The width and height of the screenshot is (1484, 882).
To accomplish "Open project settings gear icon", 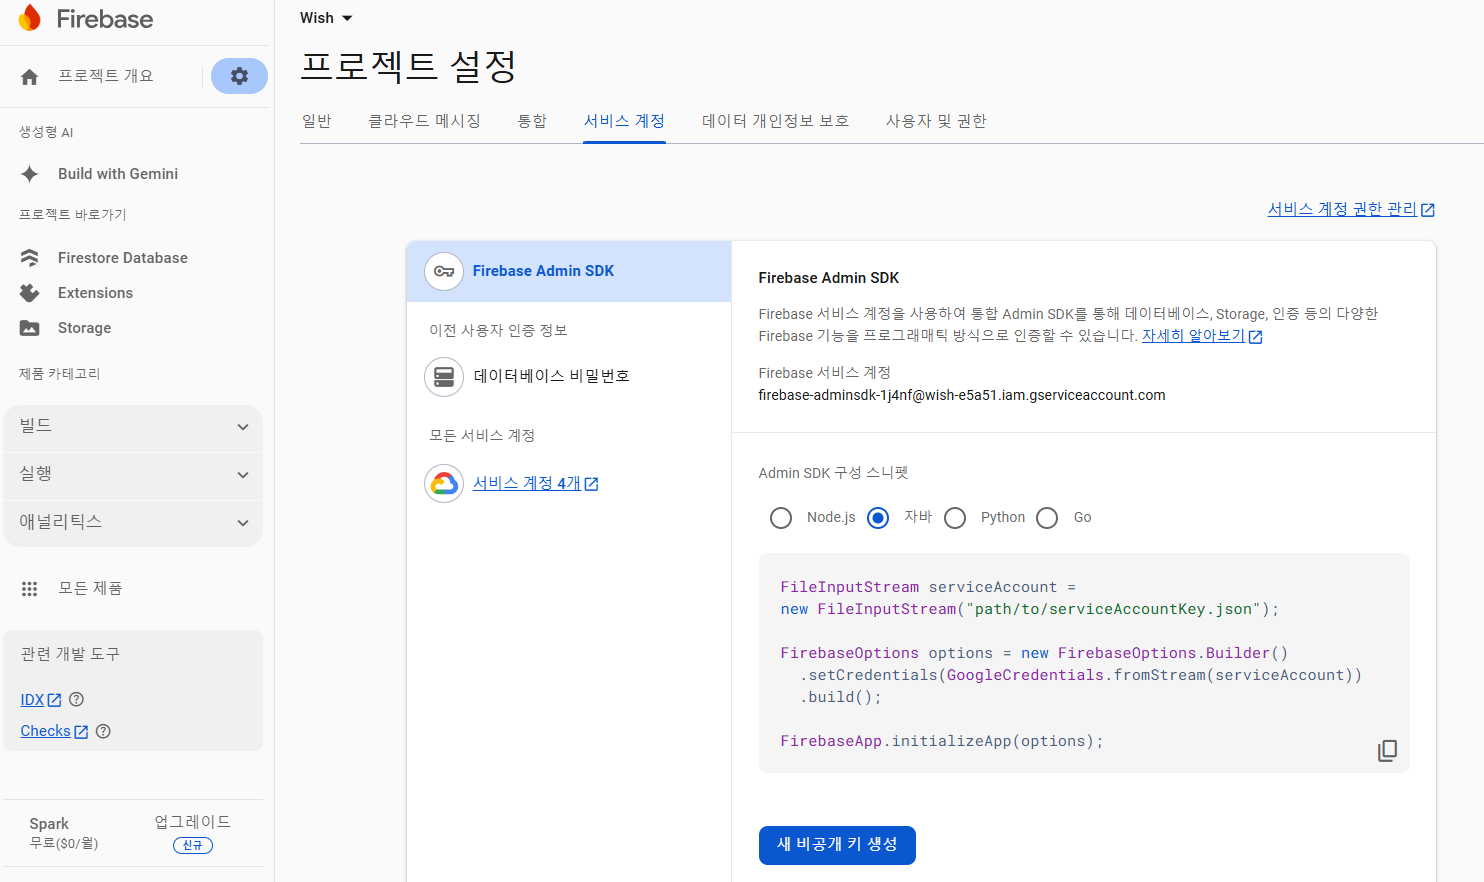I will point(239,76).
